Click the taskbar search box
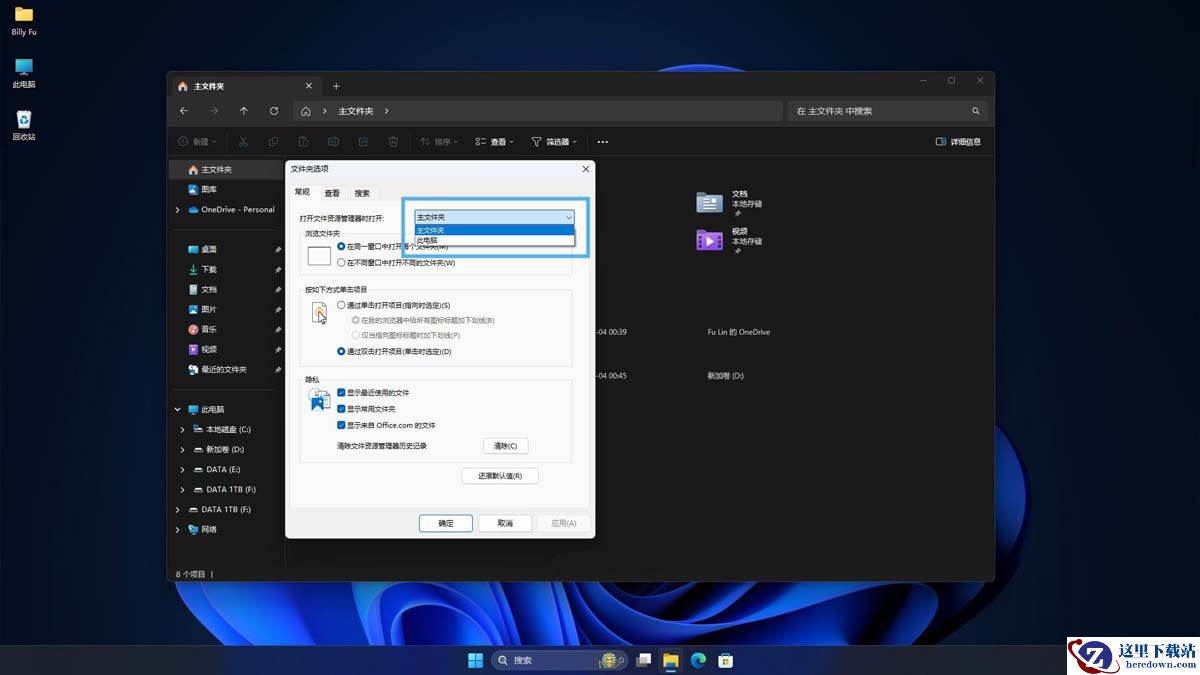The image size is (1200, 675). tap(559, 660)
